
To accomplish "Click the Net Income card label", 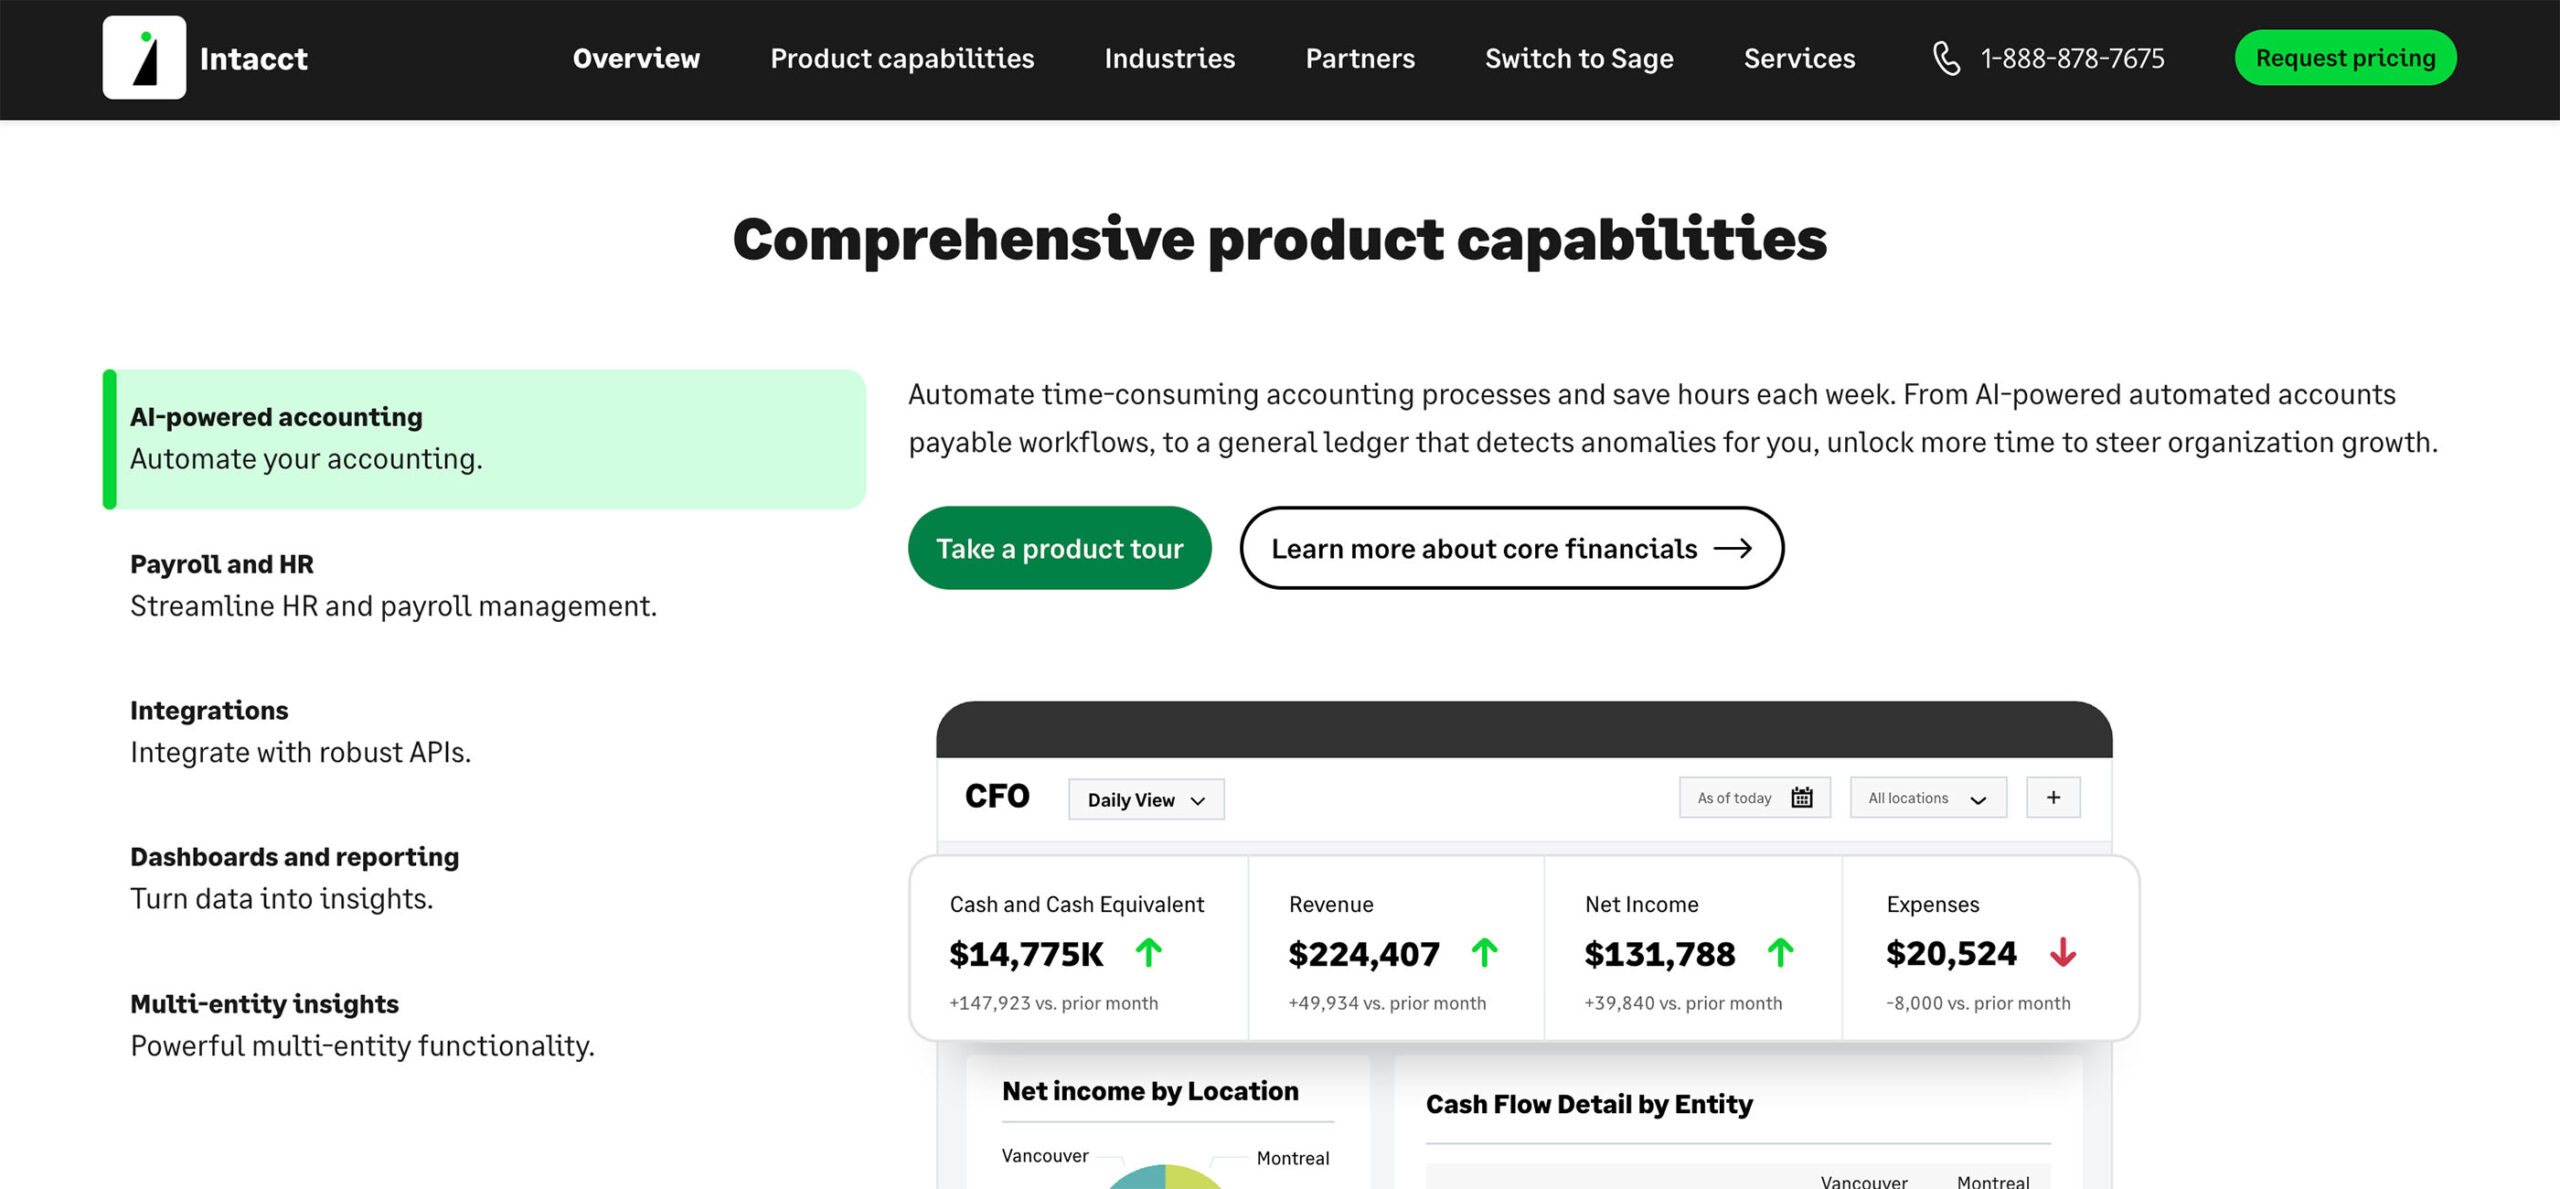I will click(1642, 904).
